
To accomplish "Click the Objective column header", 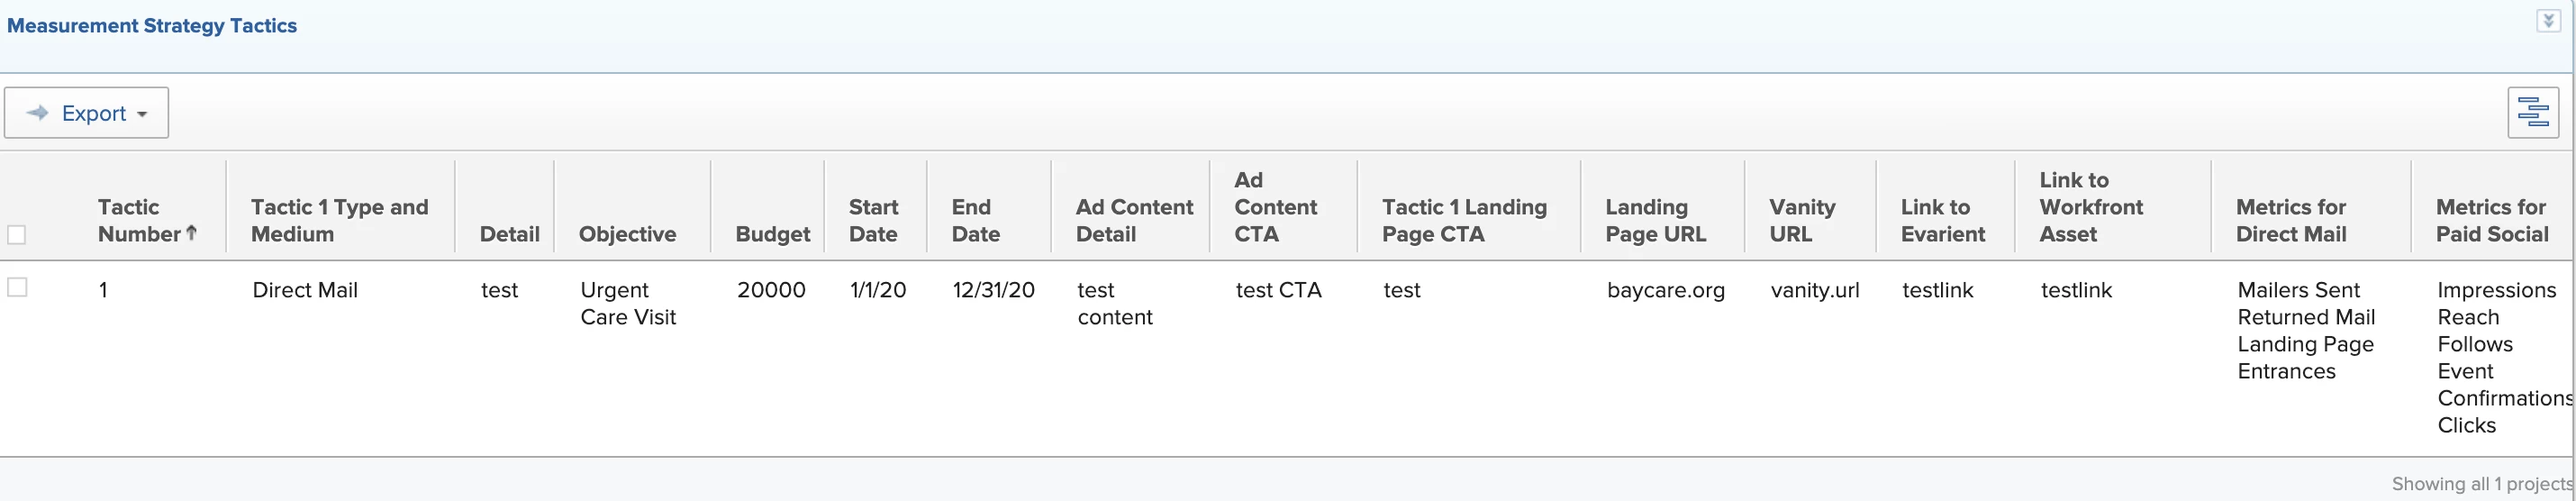I will coord(627,234).
